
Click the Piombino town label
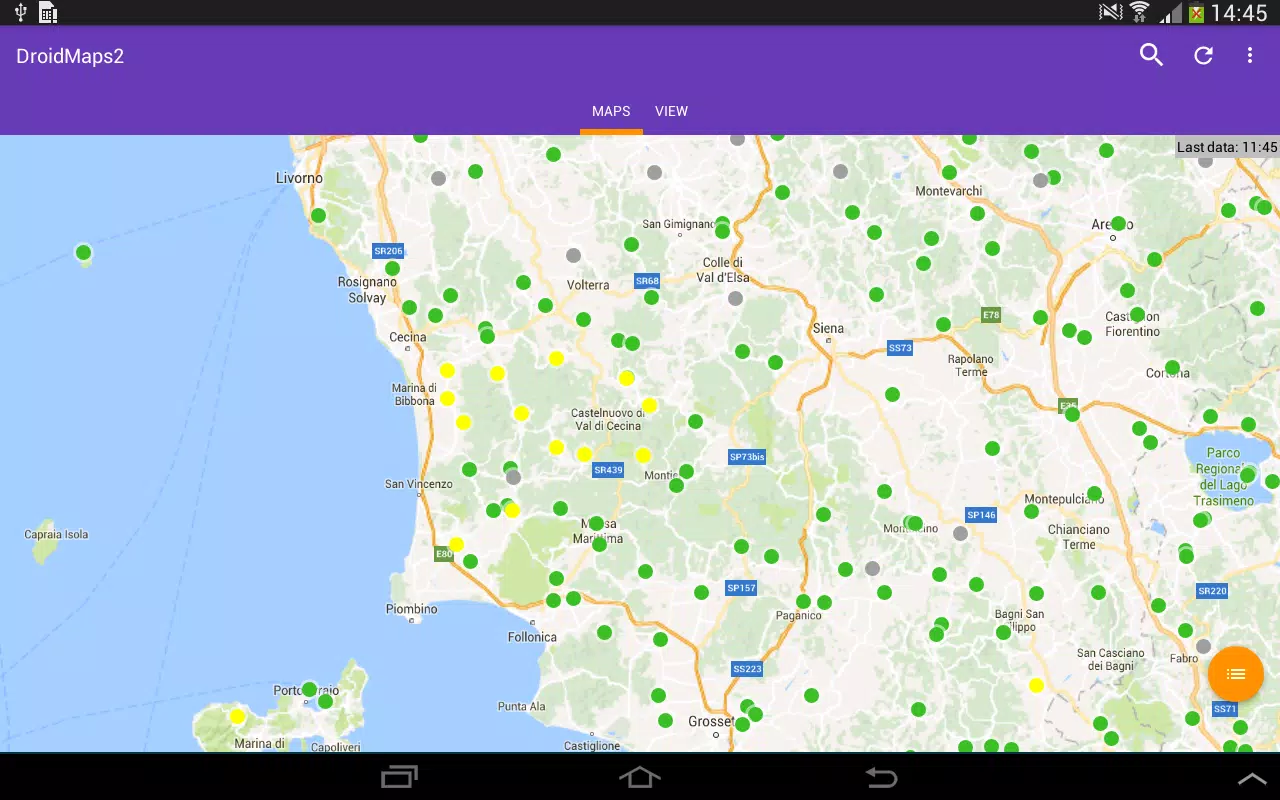[x=412, y=609]
